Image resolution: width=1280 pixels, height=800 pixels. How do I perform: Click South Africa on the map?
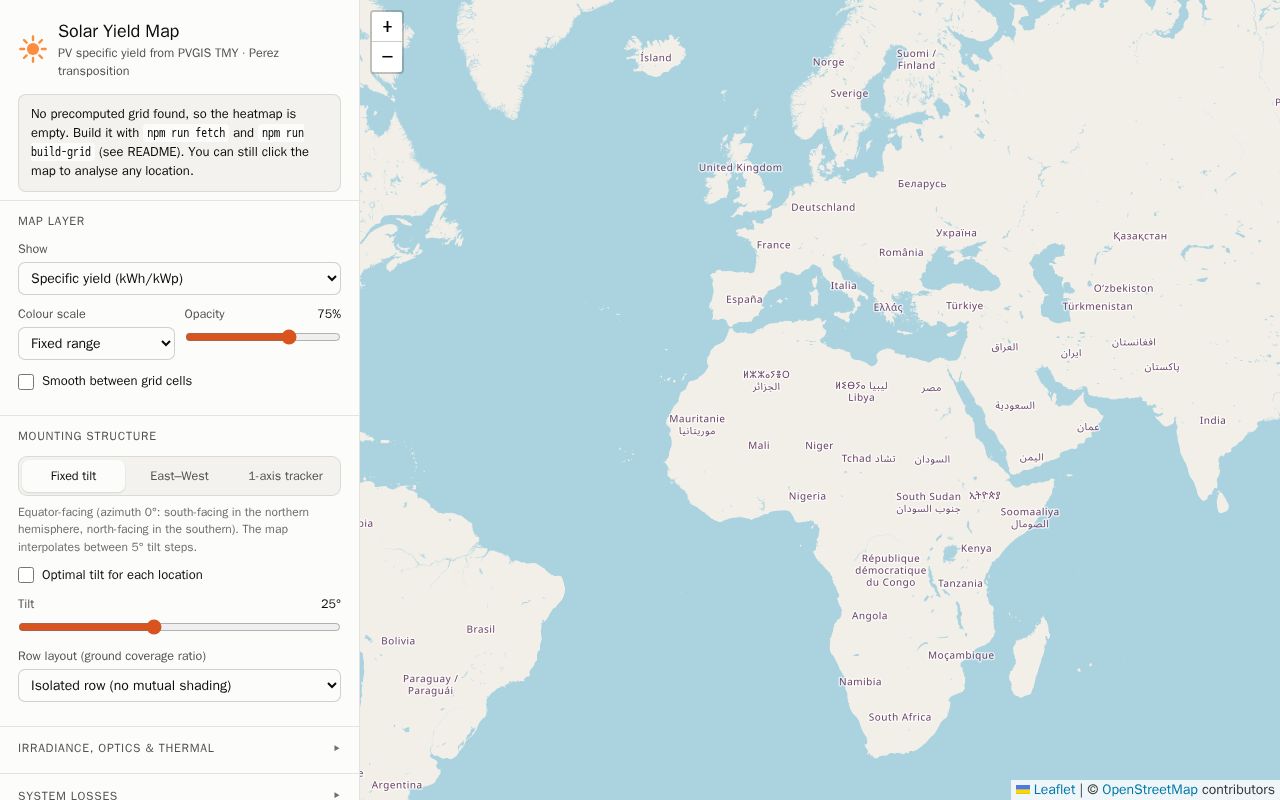pos(899,717)
